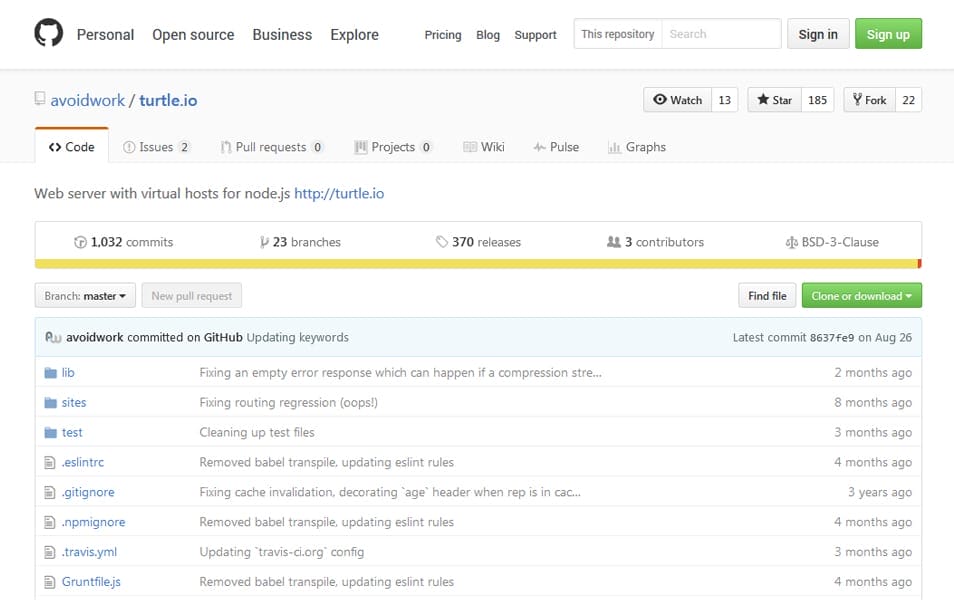The image size is (954, 600).
Task: Click the Gruntfile.js file icon
Action: click(x=51, y=582)
